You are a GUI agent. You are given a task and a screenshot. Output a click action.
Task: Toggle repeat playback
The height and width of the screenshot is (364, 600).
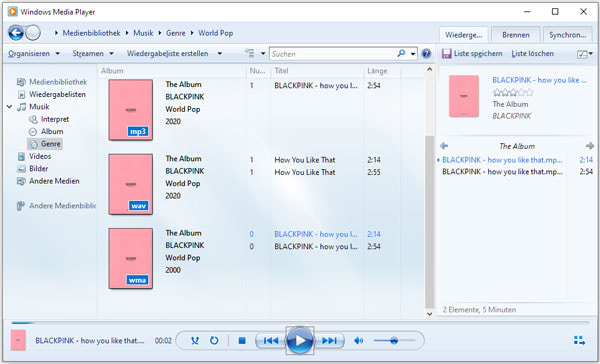(x=214, y=340)
